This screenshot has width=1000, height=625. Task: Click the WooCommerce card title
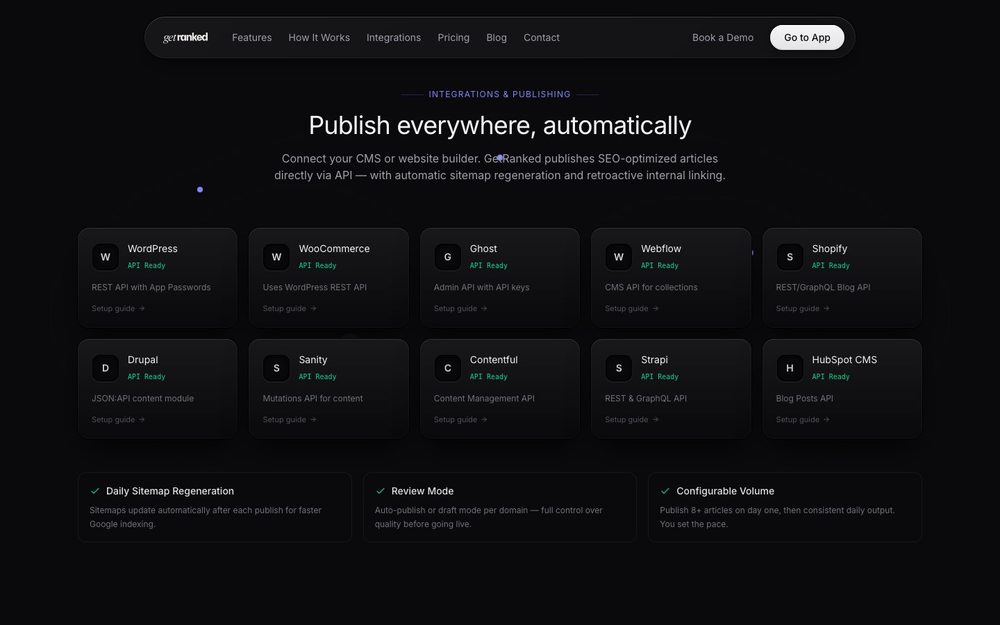(x=334, y=249)
